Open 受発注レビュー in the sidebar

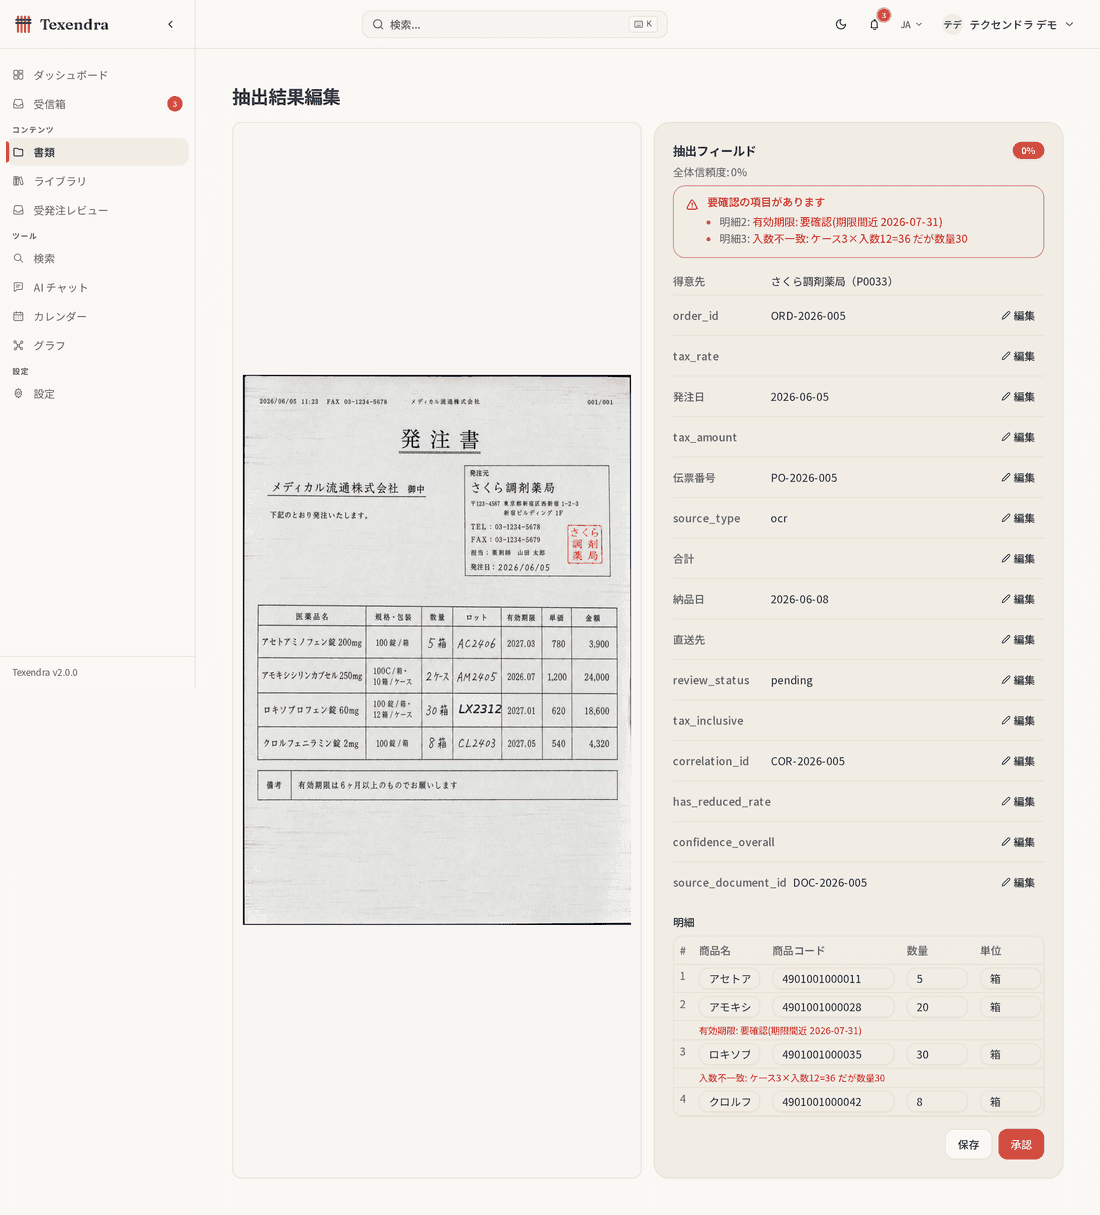coord(97,210)
